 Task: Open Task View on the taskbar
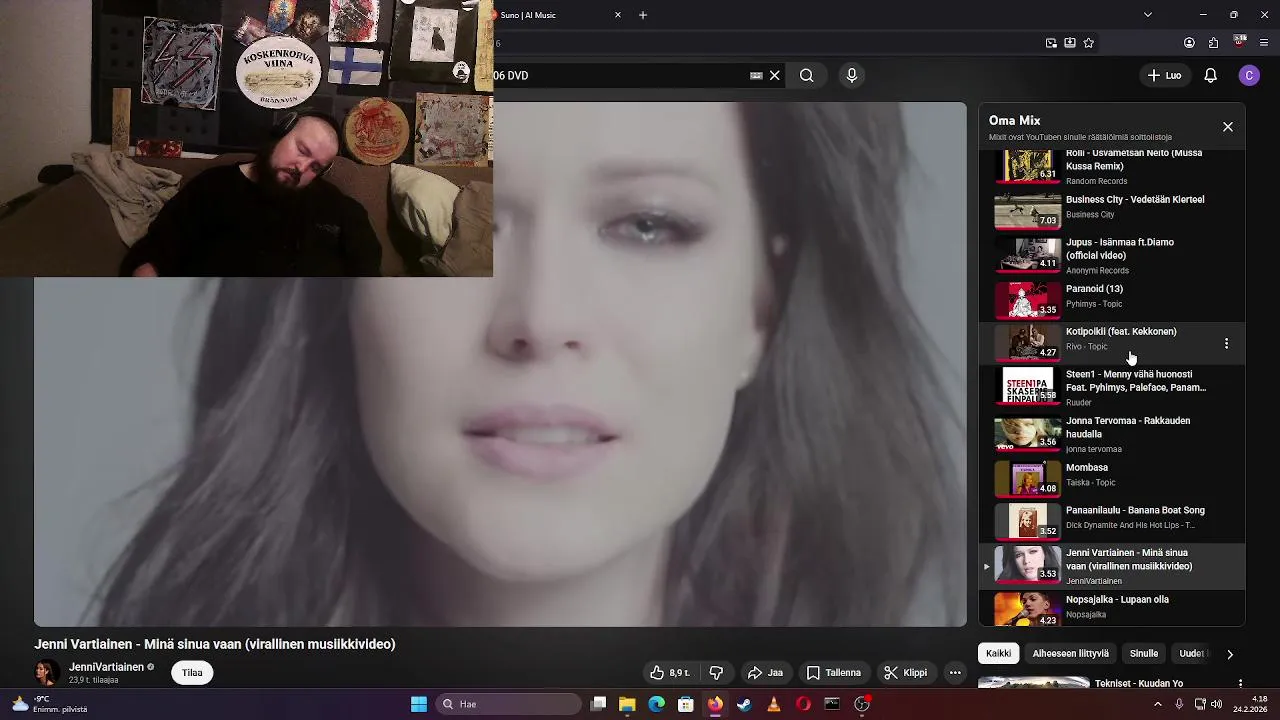[598, 704]
